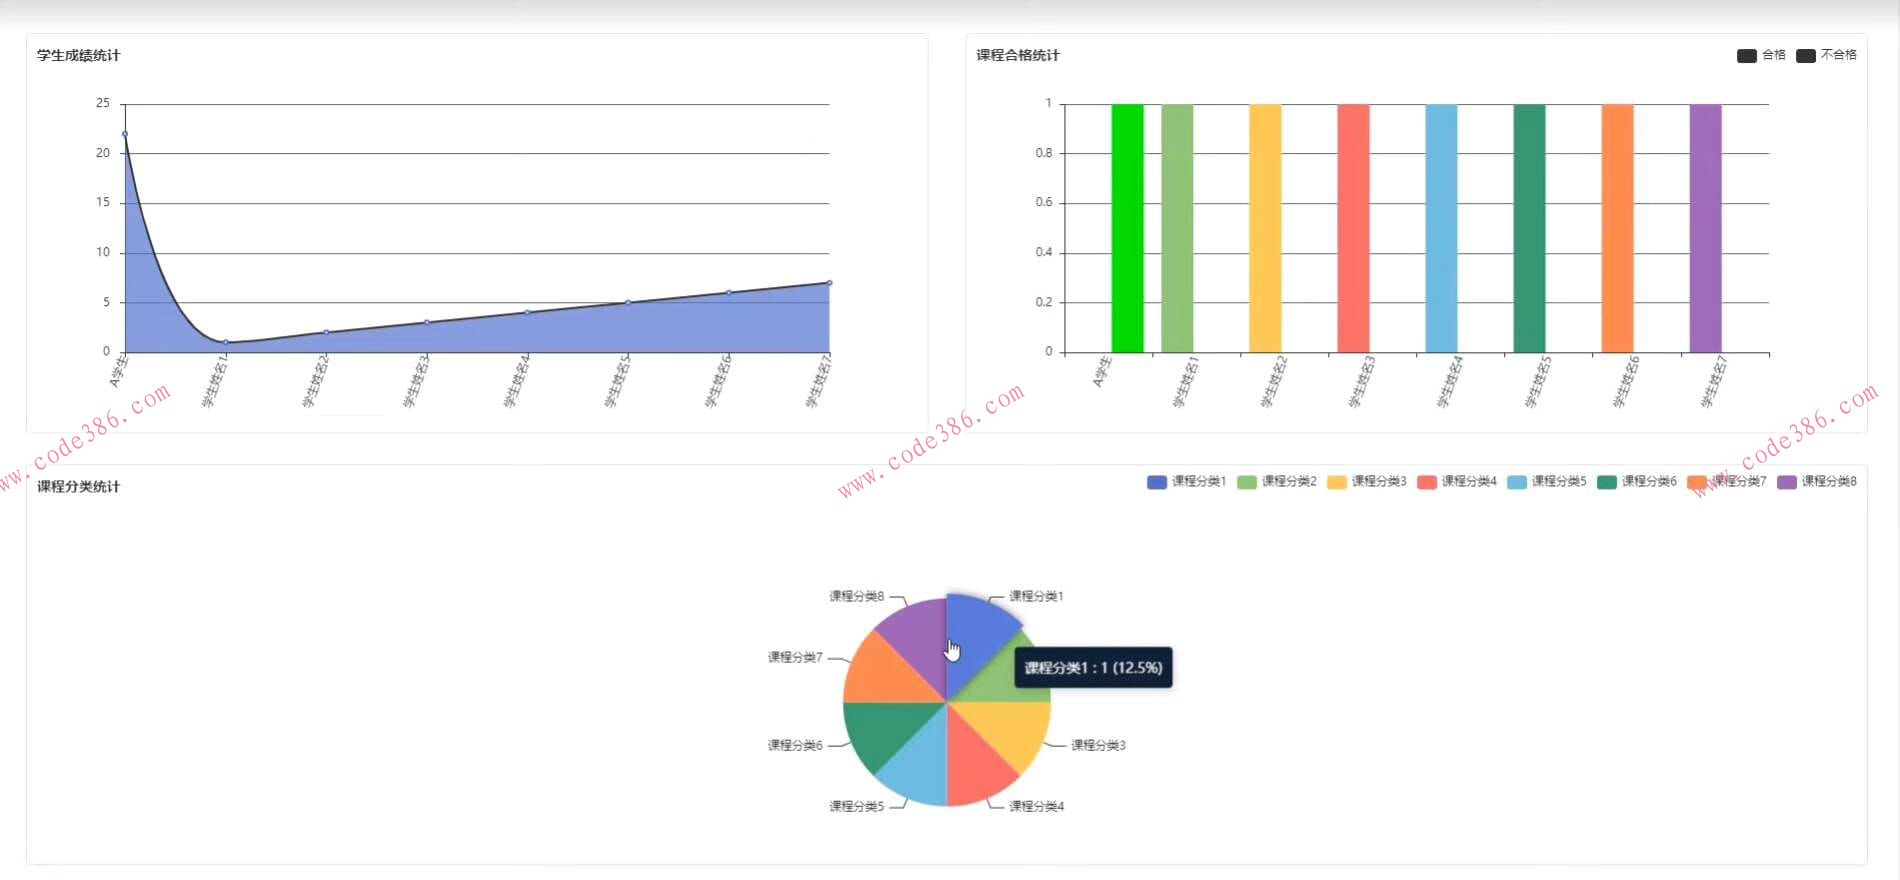
Task: Select the yellow bar for 学生姓名2
Action: (x=1265, y=228)
